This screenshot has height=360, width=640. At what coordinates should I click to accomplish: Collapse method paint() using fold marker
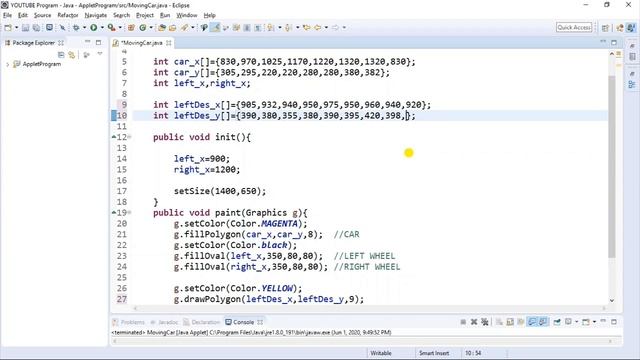pos(129,213)
